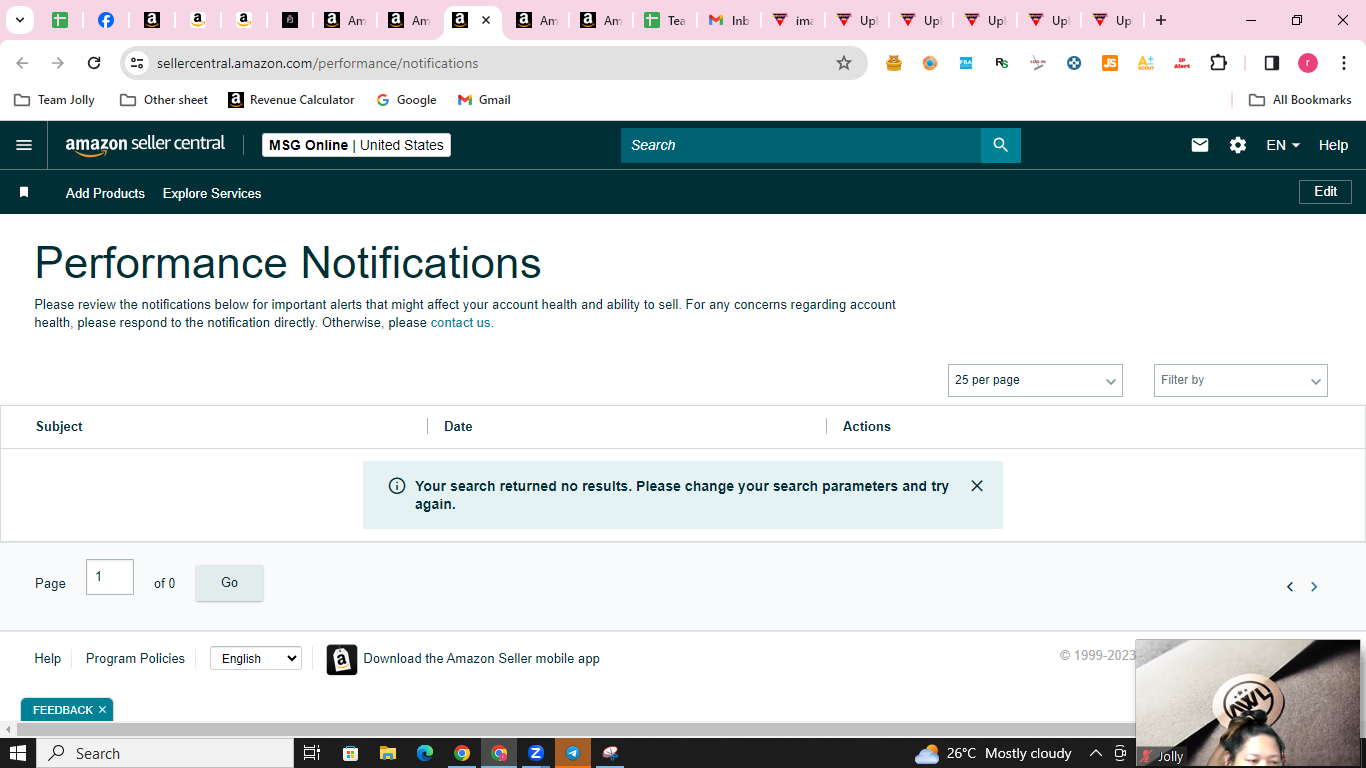Image resolution: width=1366 pixels, height=768 pixels.
Task: Click the JS Jungle Scout extension icon
Action: pyautogui.click(x=1110, y=63)
